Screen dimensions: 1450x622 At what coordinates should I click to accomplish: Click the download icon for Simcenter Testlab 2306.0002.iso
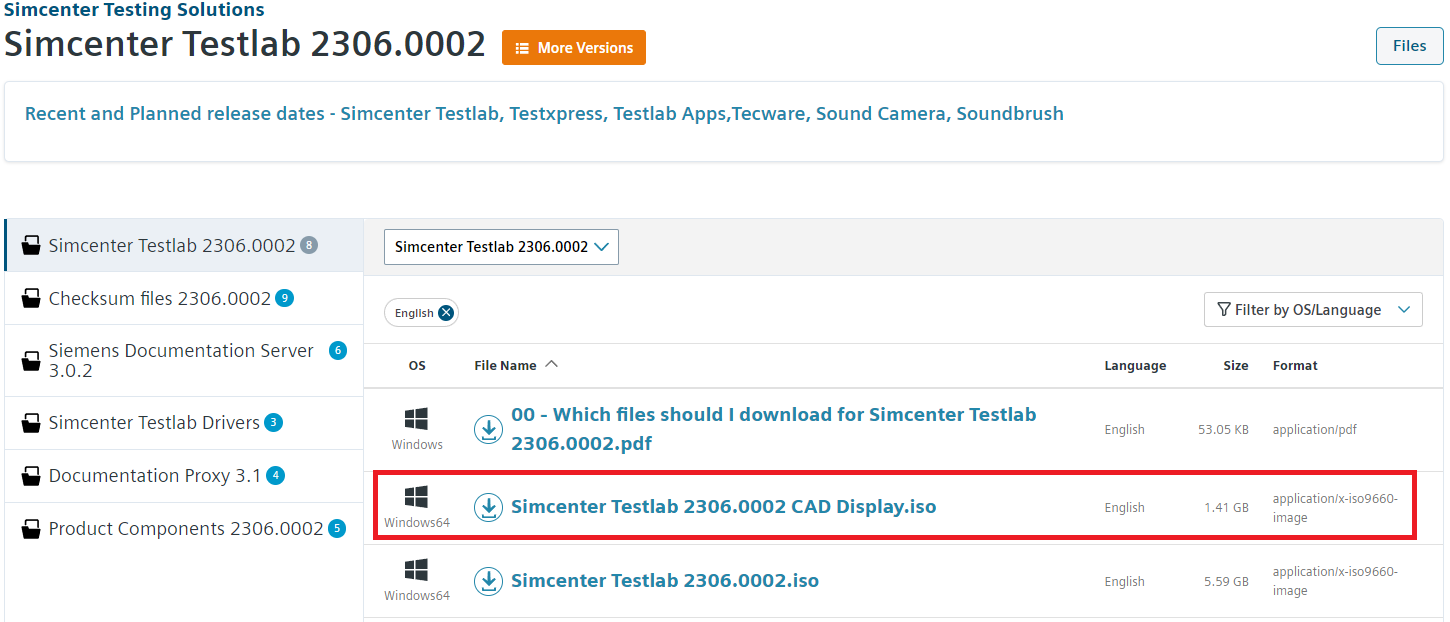pyautogui.click(x=488, y=581)
